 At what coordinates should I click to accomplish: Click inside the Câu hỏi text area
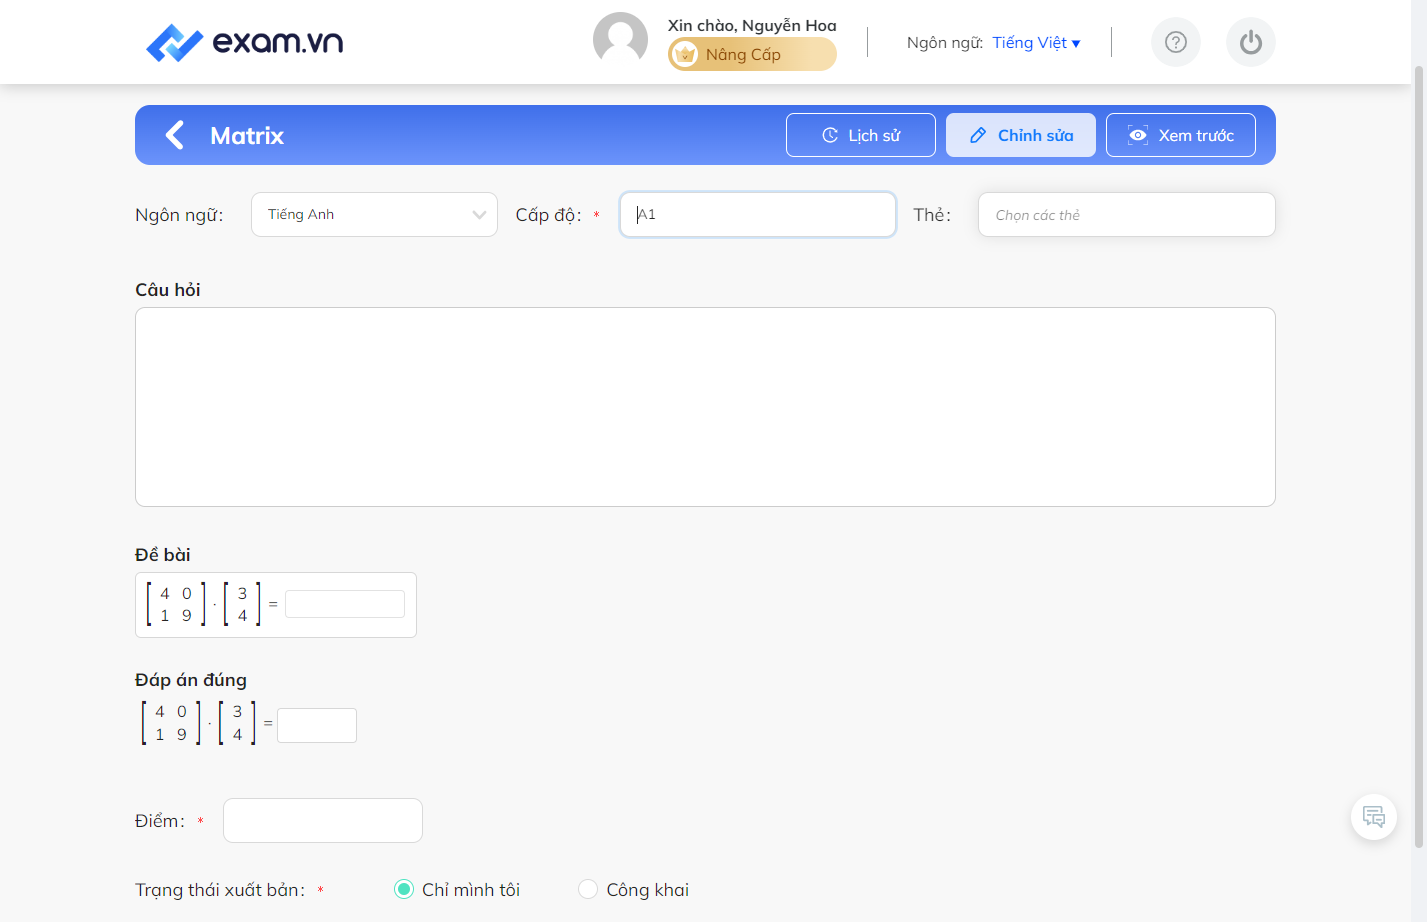pyautogui.click(x=705, y=407)
